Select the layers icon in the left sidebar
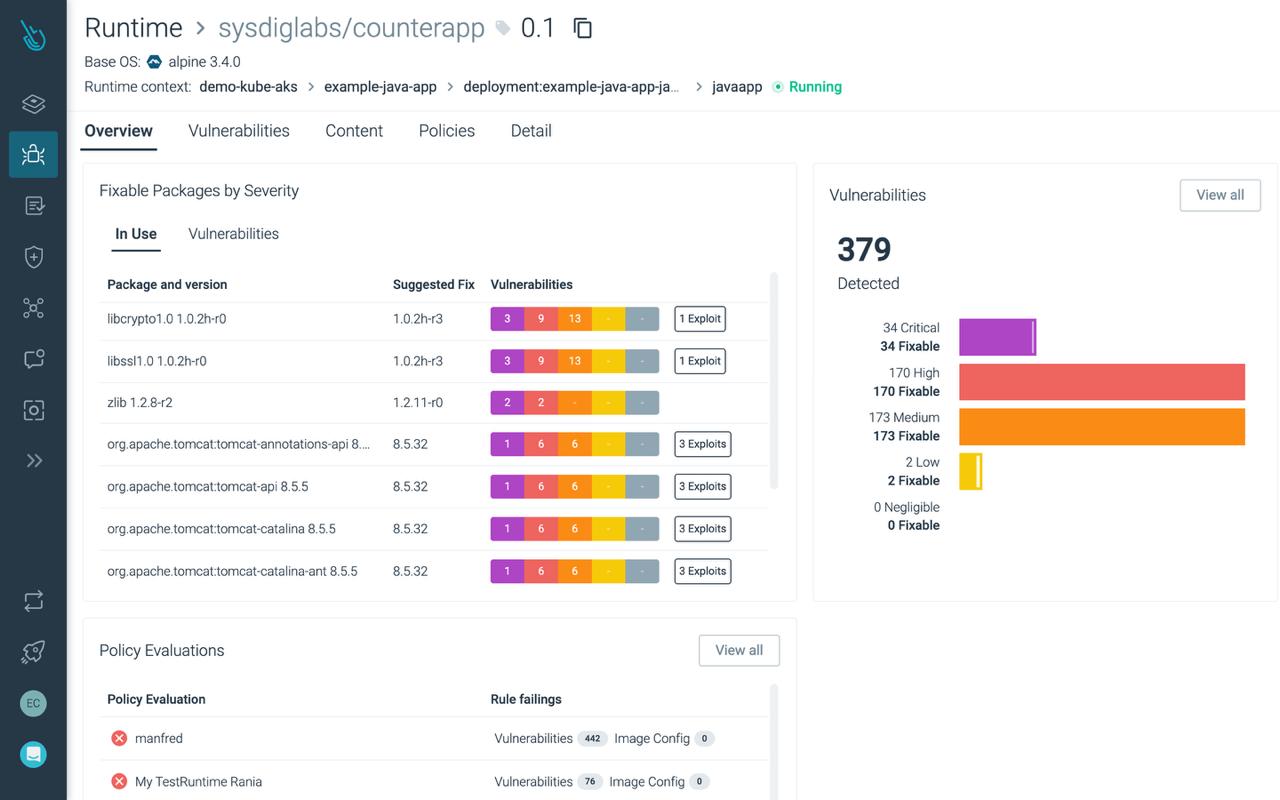1280x800 pixels. [33, 103]
